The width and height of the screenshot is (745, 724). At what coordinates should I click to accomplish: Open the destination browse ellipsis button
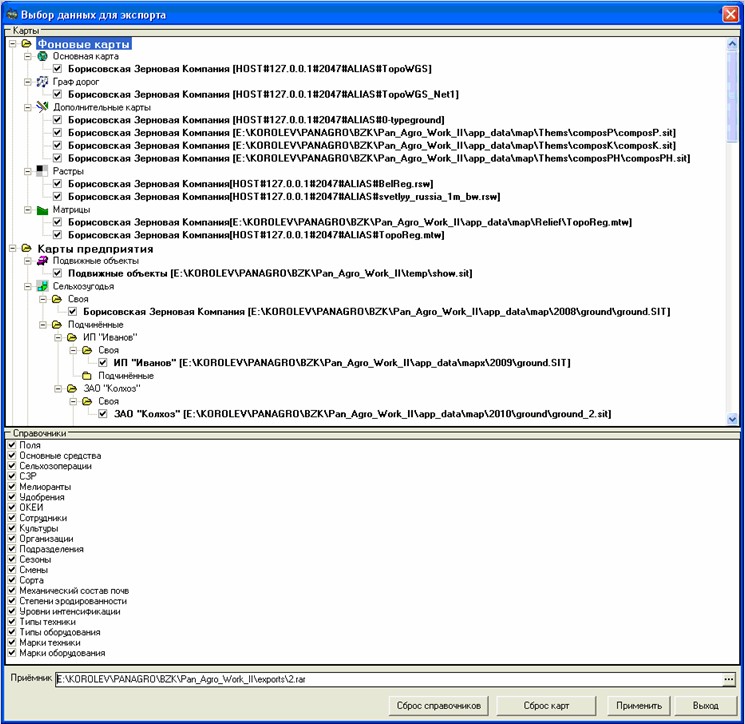tap(729, 679)
